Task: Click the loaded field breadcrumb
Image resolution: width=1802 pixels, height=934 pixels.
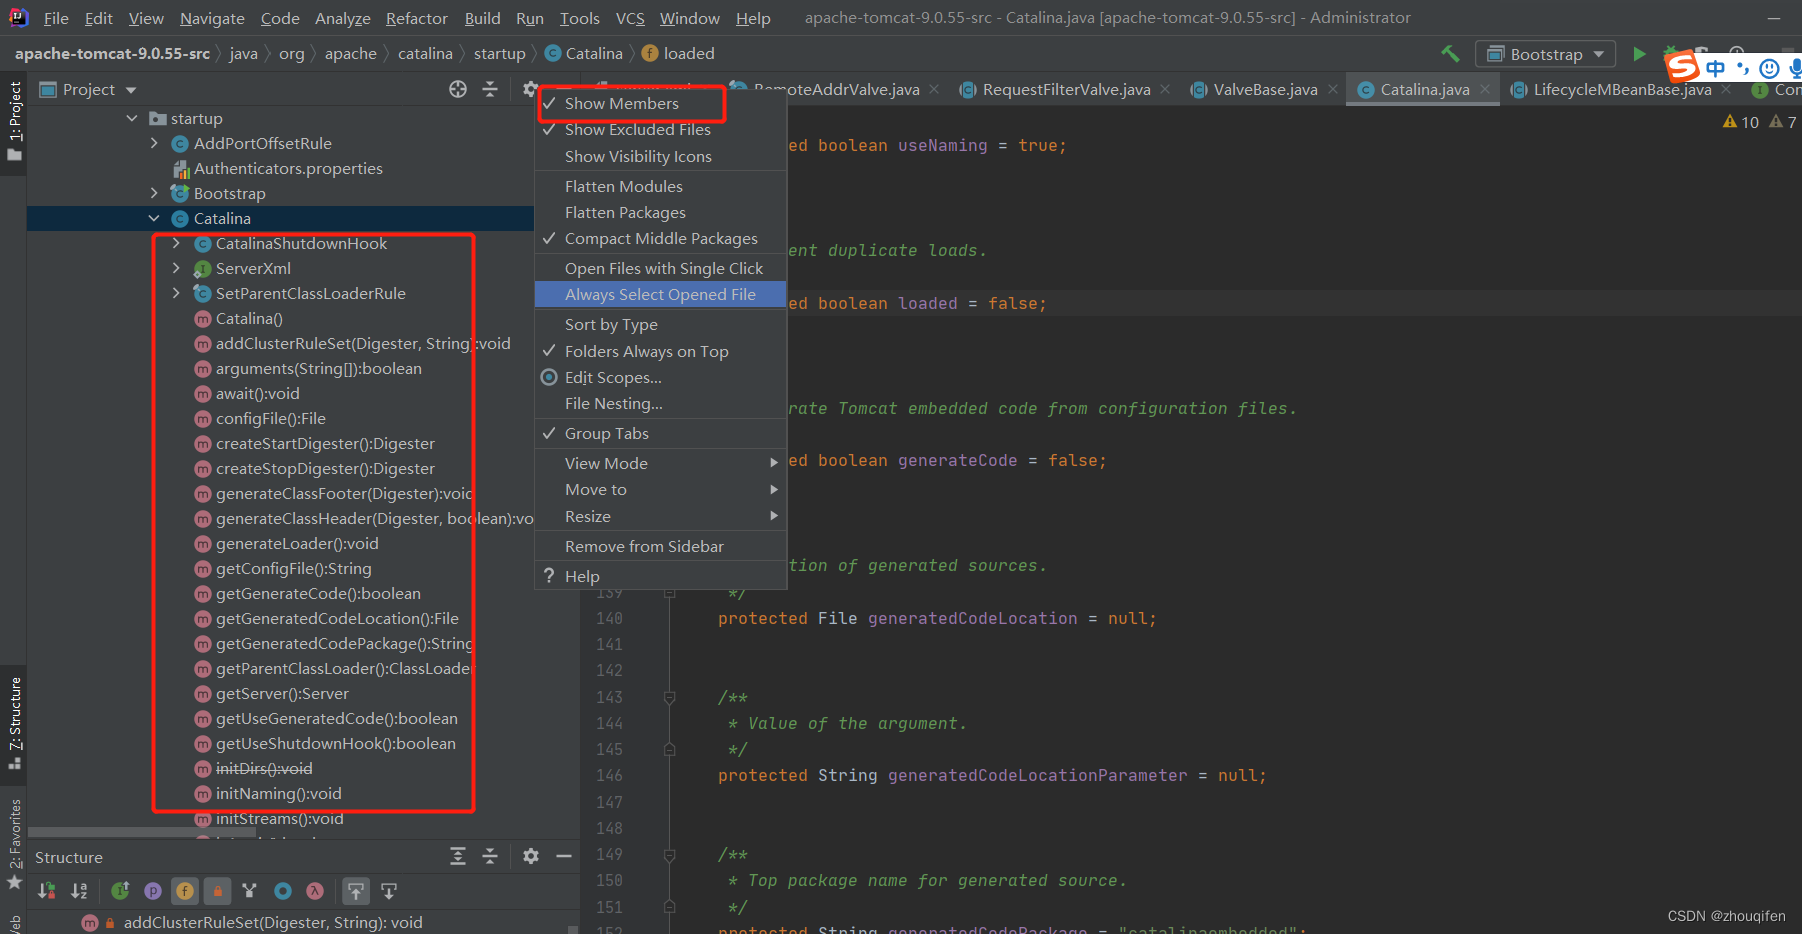Action: coord(678,53)
